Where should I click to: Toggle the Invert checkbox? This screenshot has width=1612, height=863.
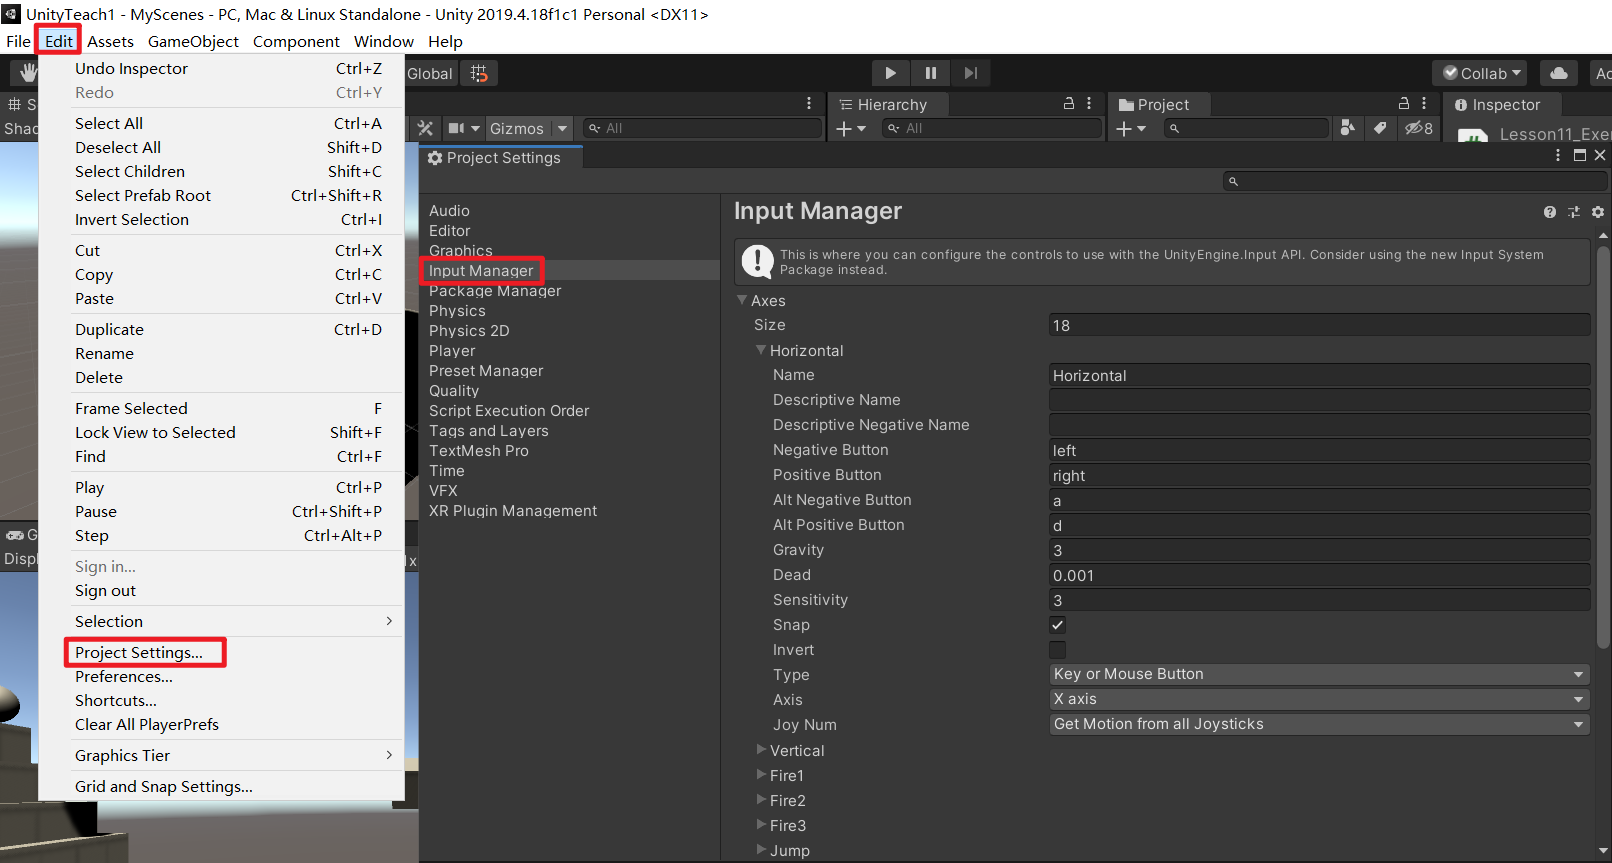coord(1057,650)
